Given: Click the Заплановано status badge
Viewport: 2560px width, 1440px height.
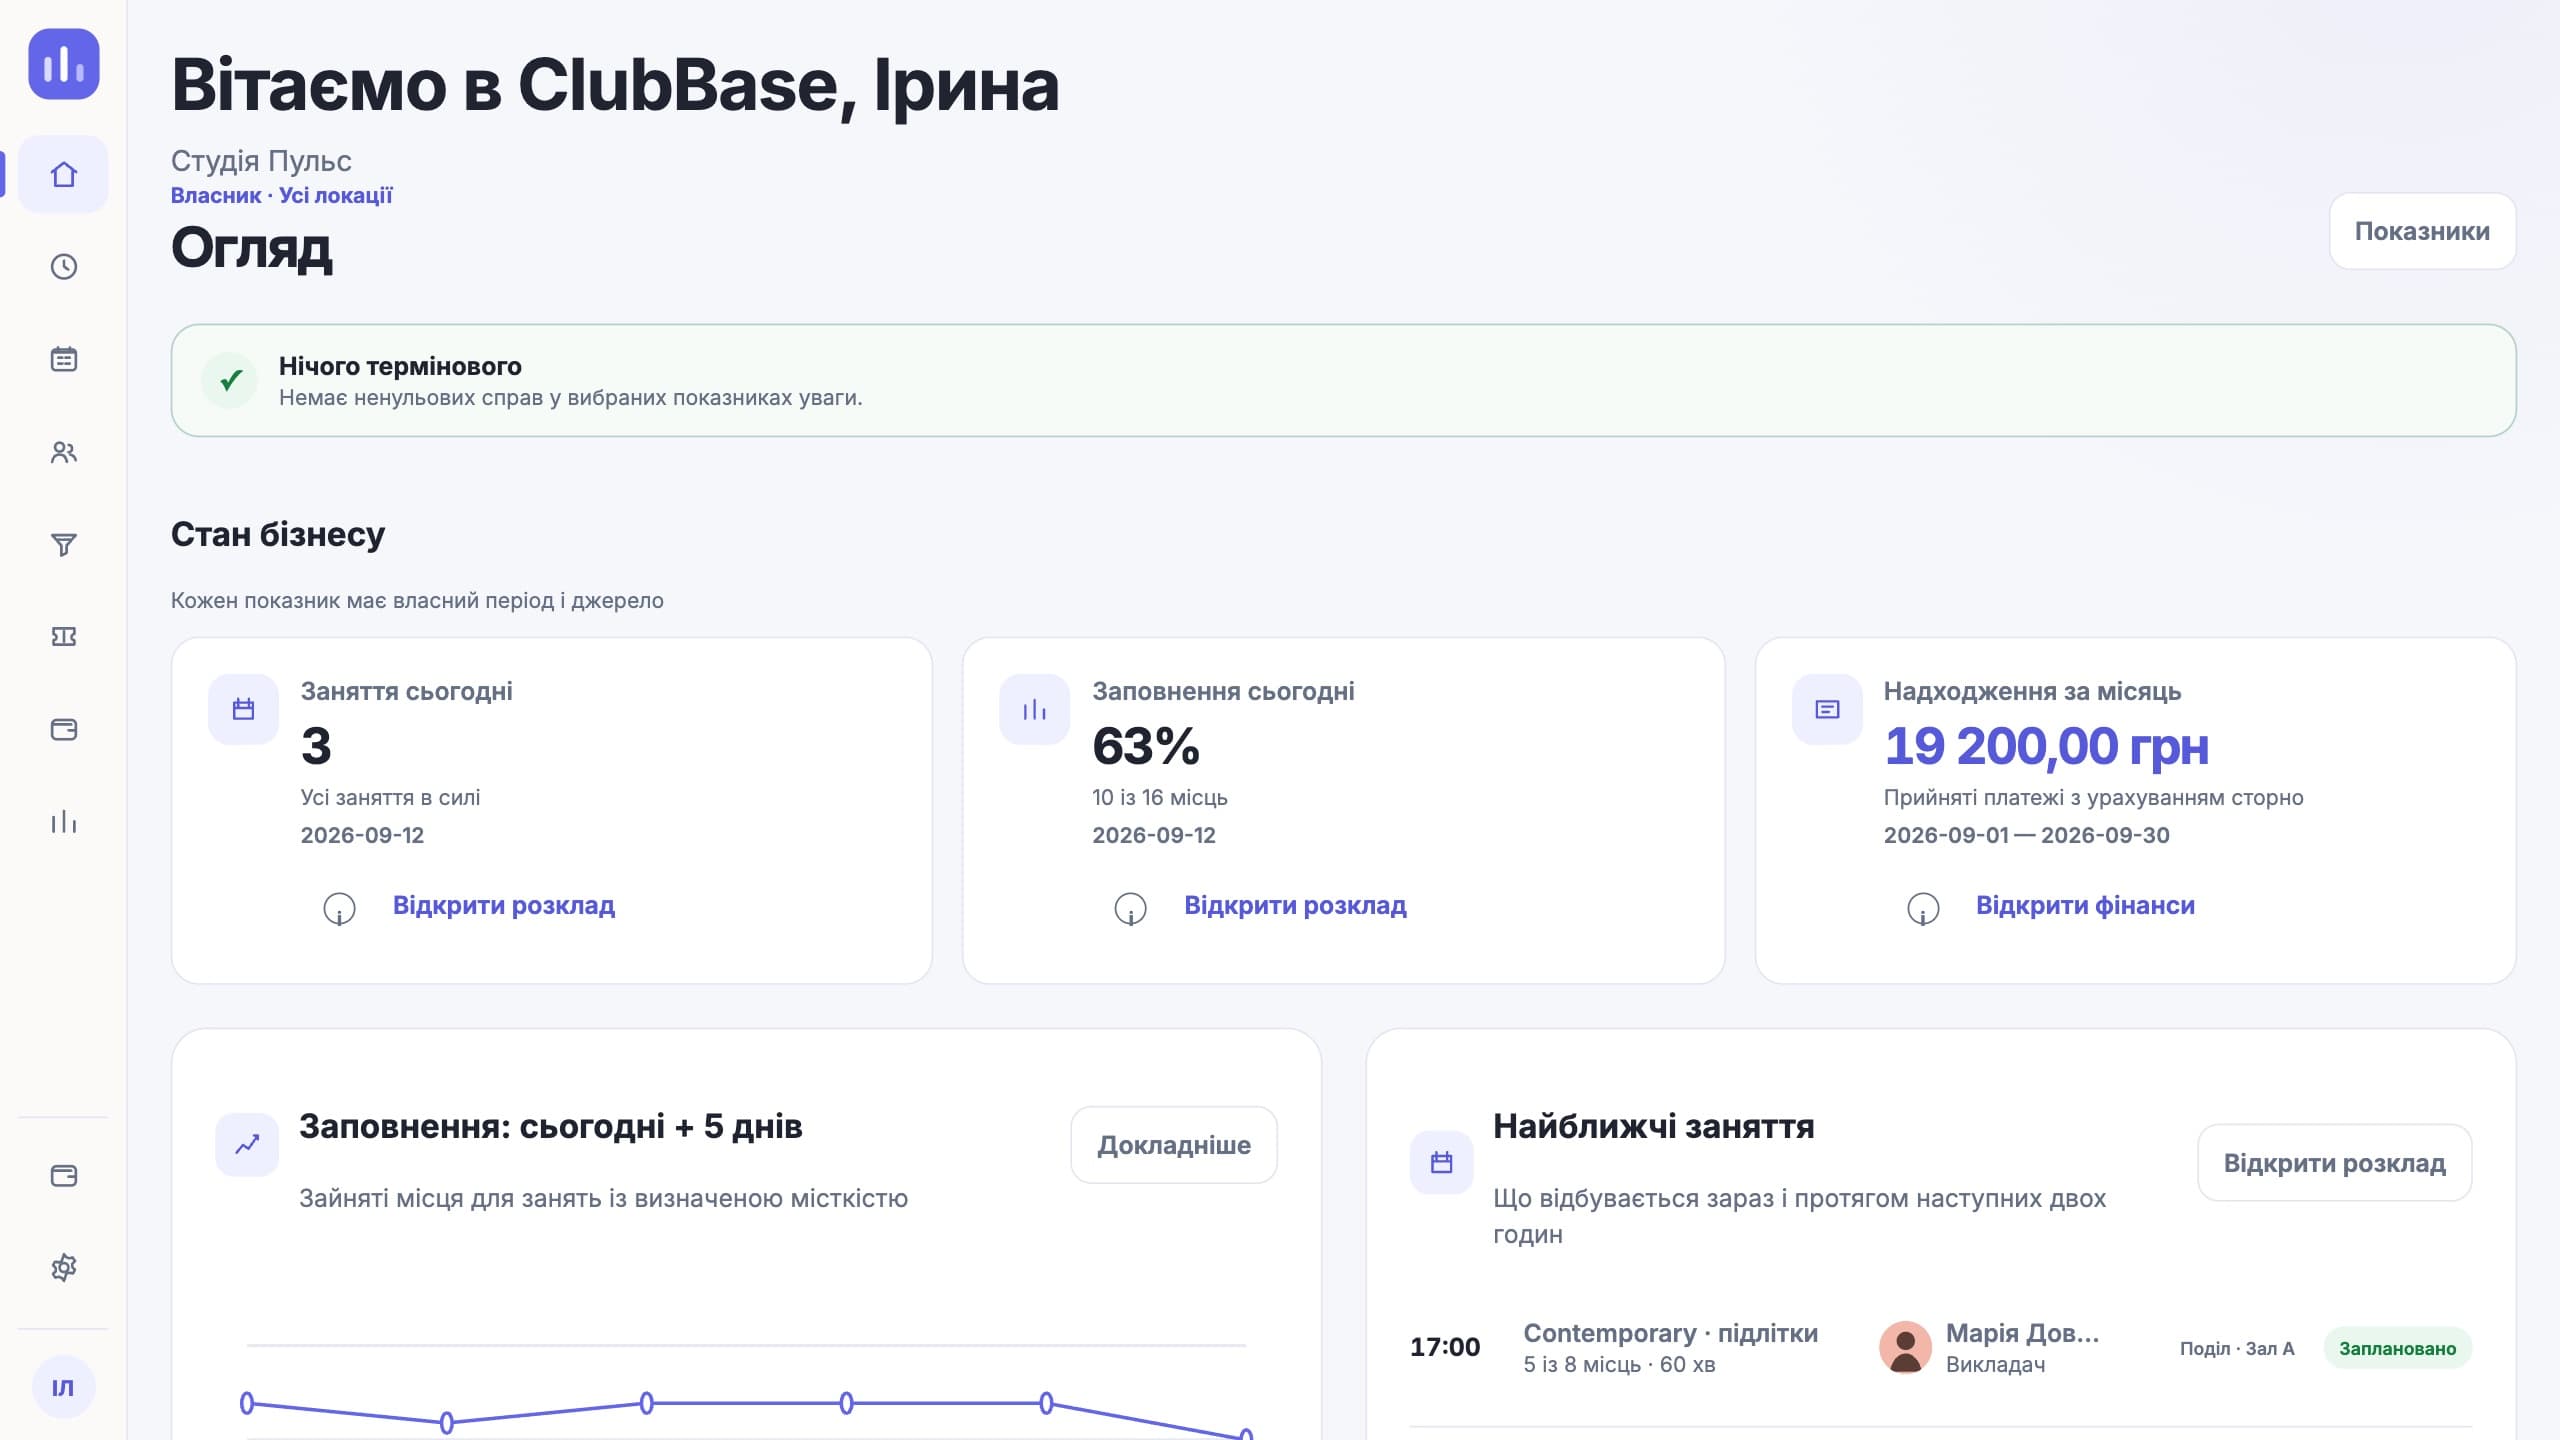Looking at the screenshot, I should pos(2397,1348).
